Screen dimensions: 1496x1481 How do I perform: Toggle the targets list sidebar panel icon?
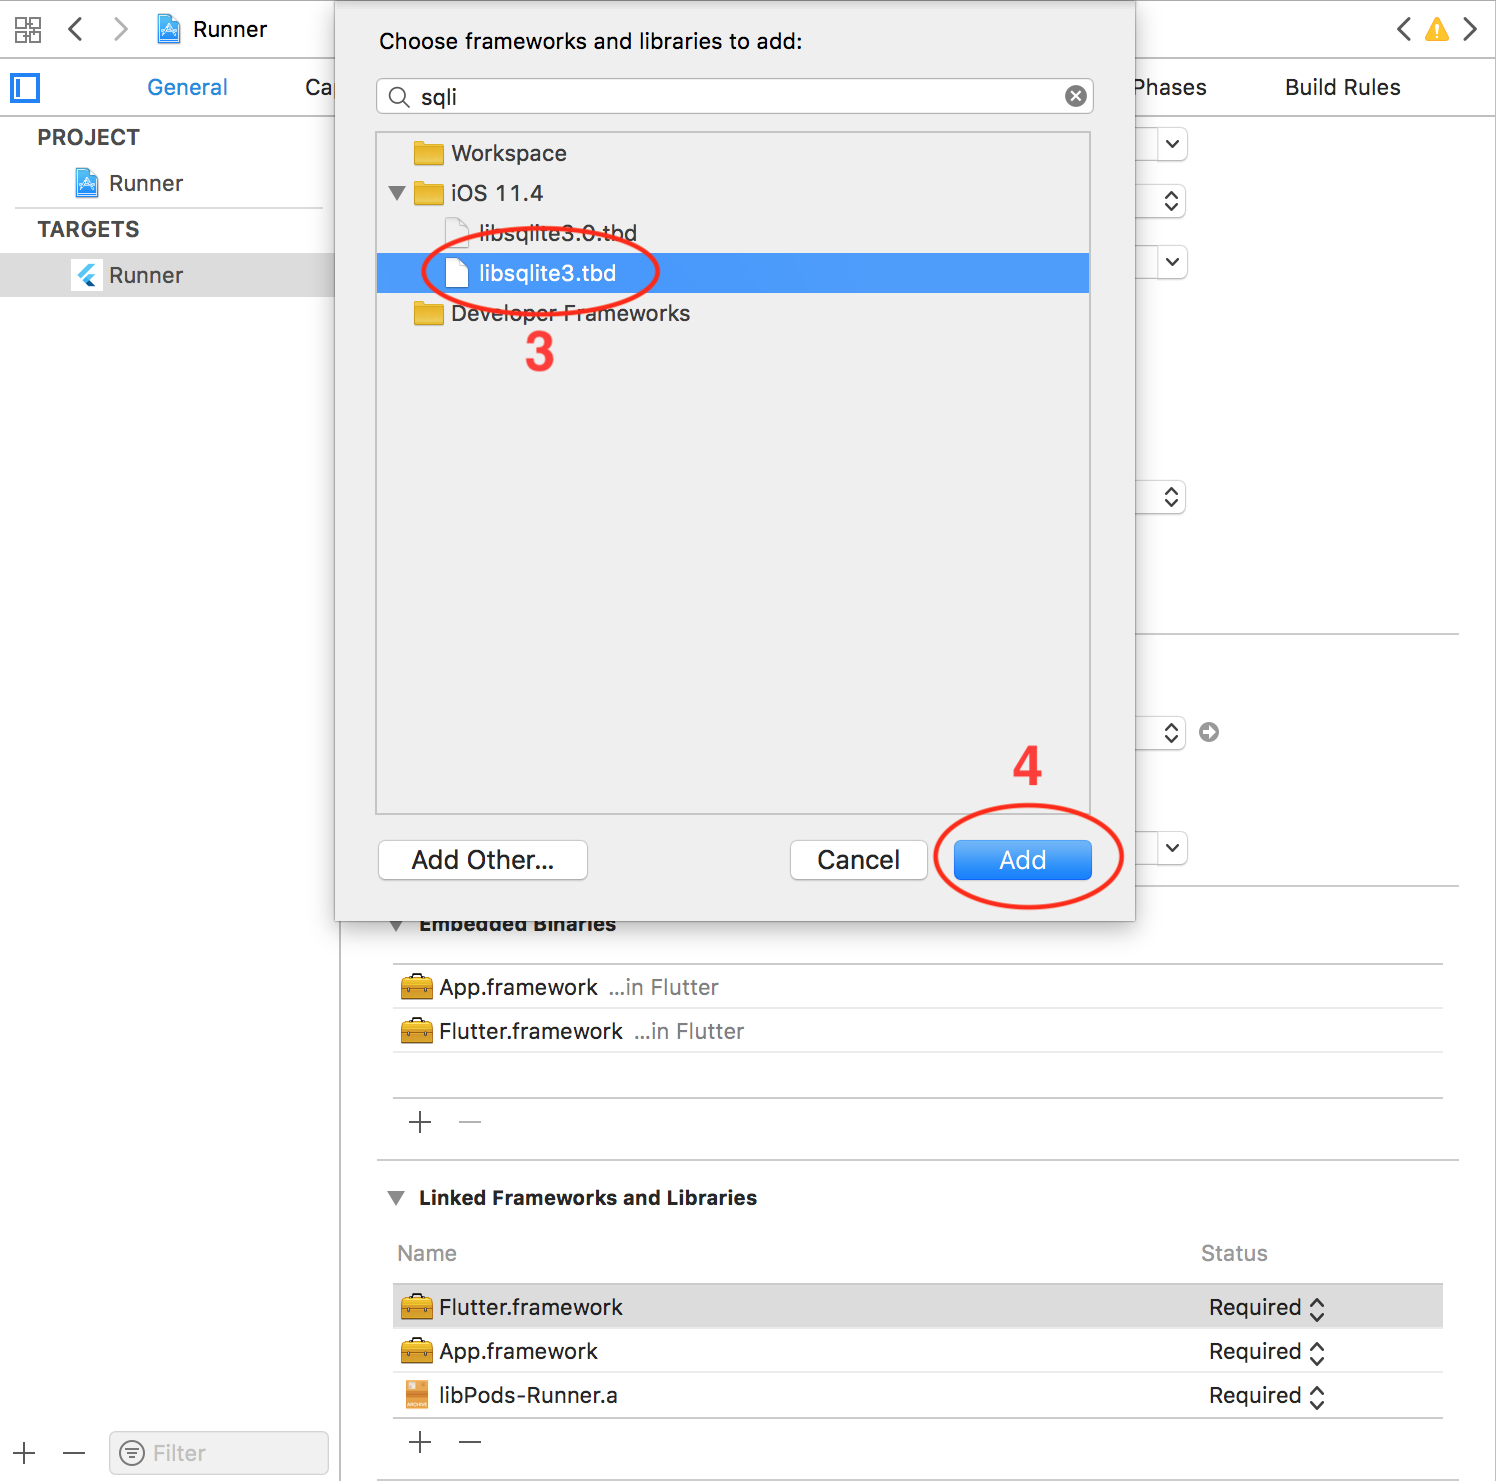25,88
